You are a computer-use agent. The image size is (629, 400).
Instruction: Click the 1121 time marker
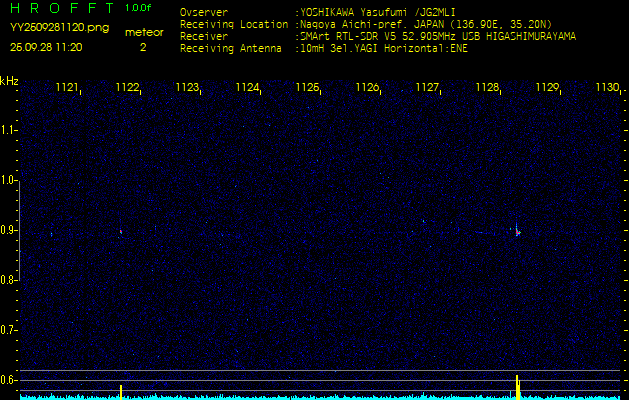click(68, 88)
